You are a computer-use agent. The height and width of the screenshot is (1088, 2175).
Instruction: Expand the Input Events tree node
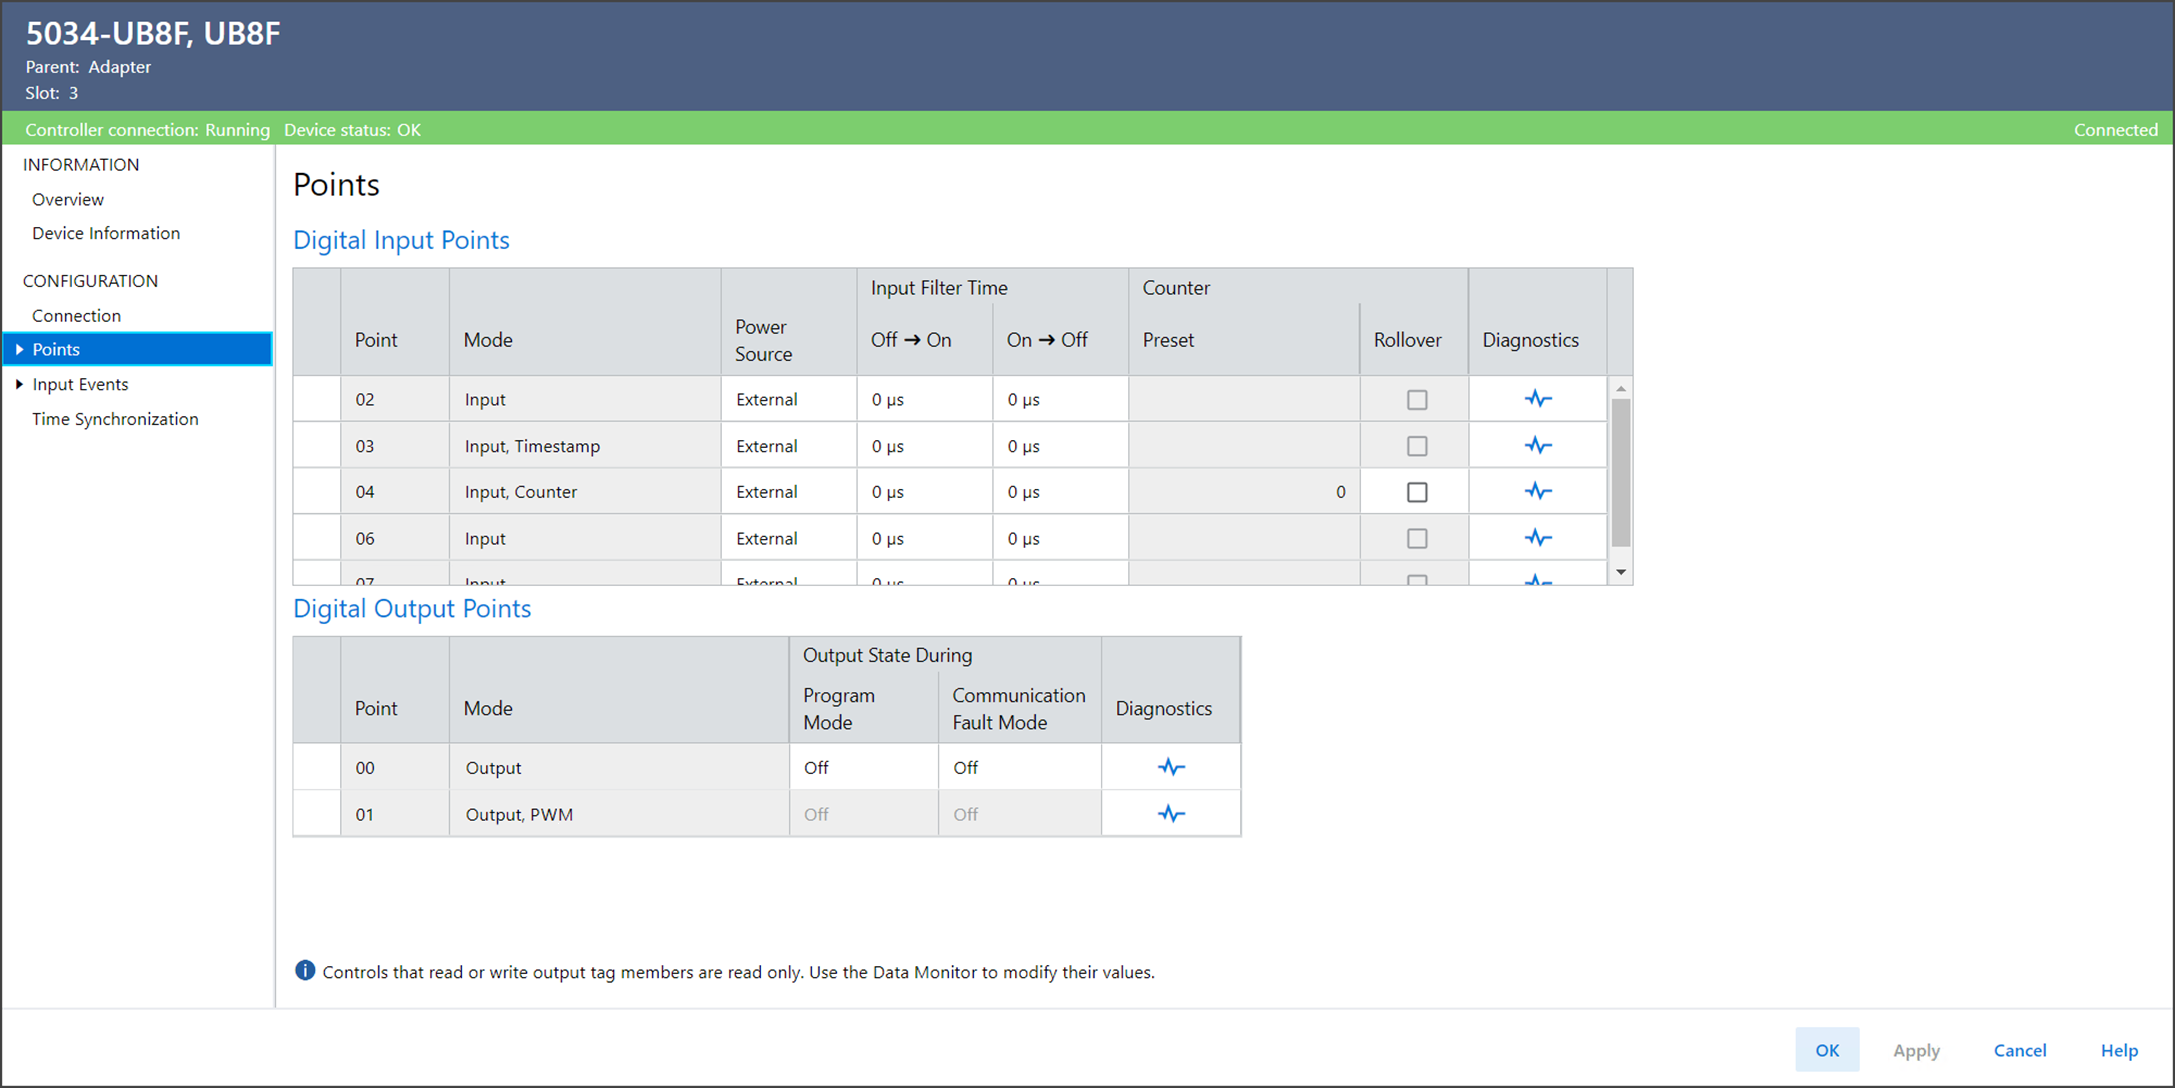[19, 384]
